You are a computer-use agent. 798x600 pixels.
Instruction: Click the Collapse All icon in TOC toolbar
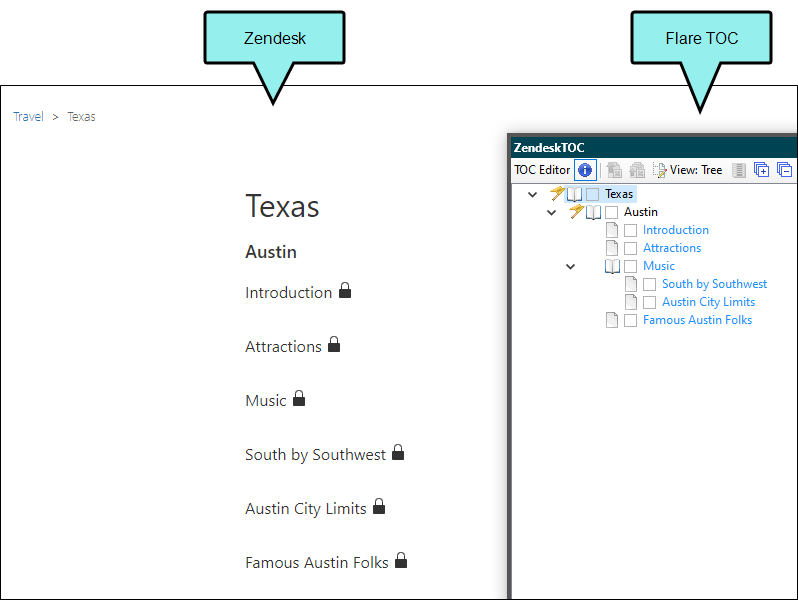click(784, 169)
